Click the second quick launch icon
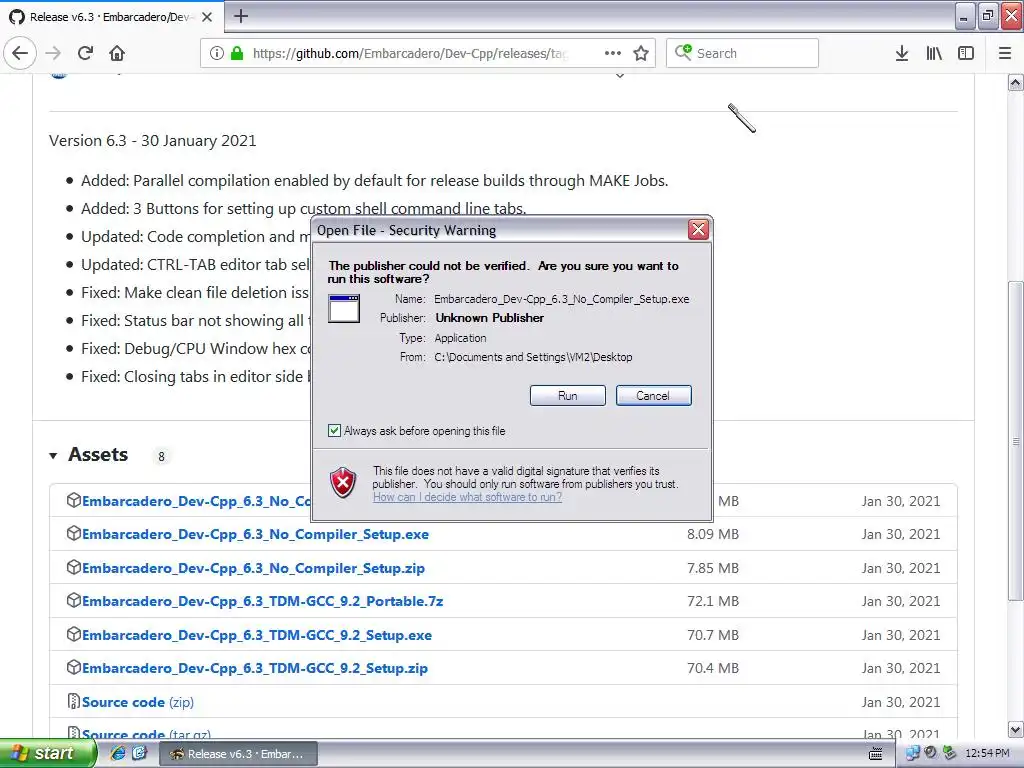 (140, 754)
